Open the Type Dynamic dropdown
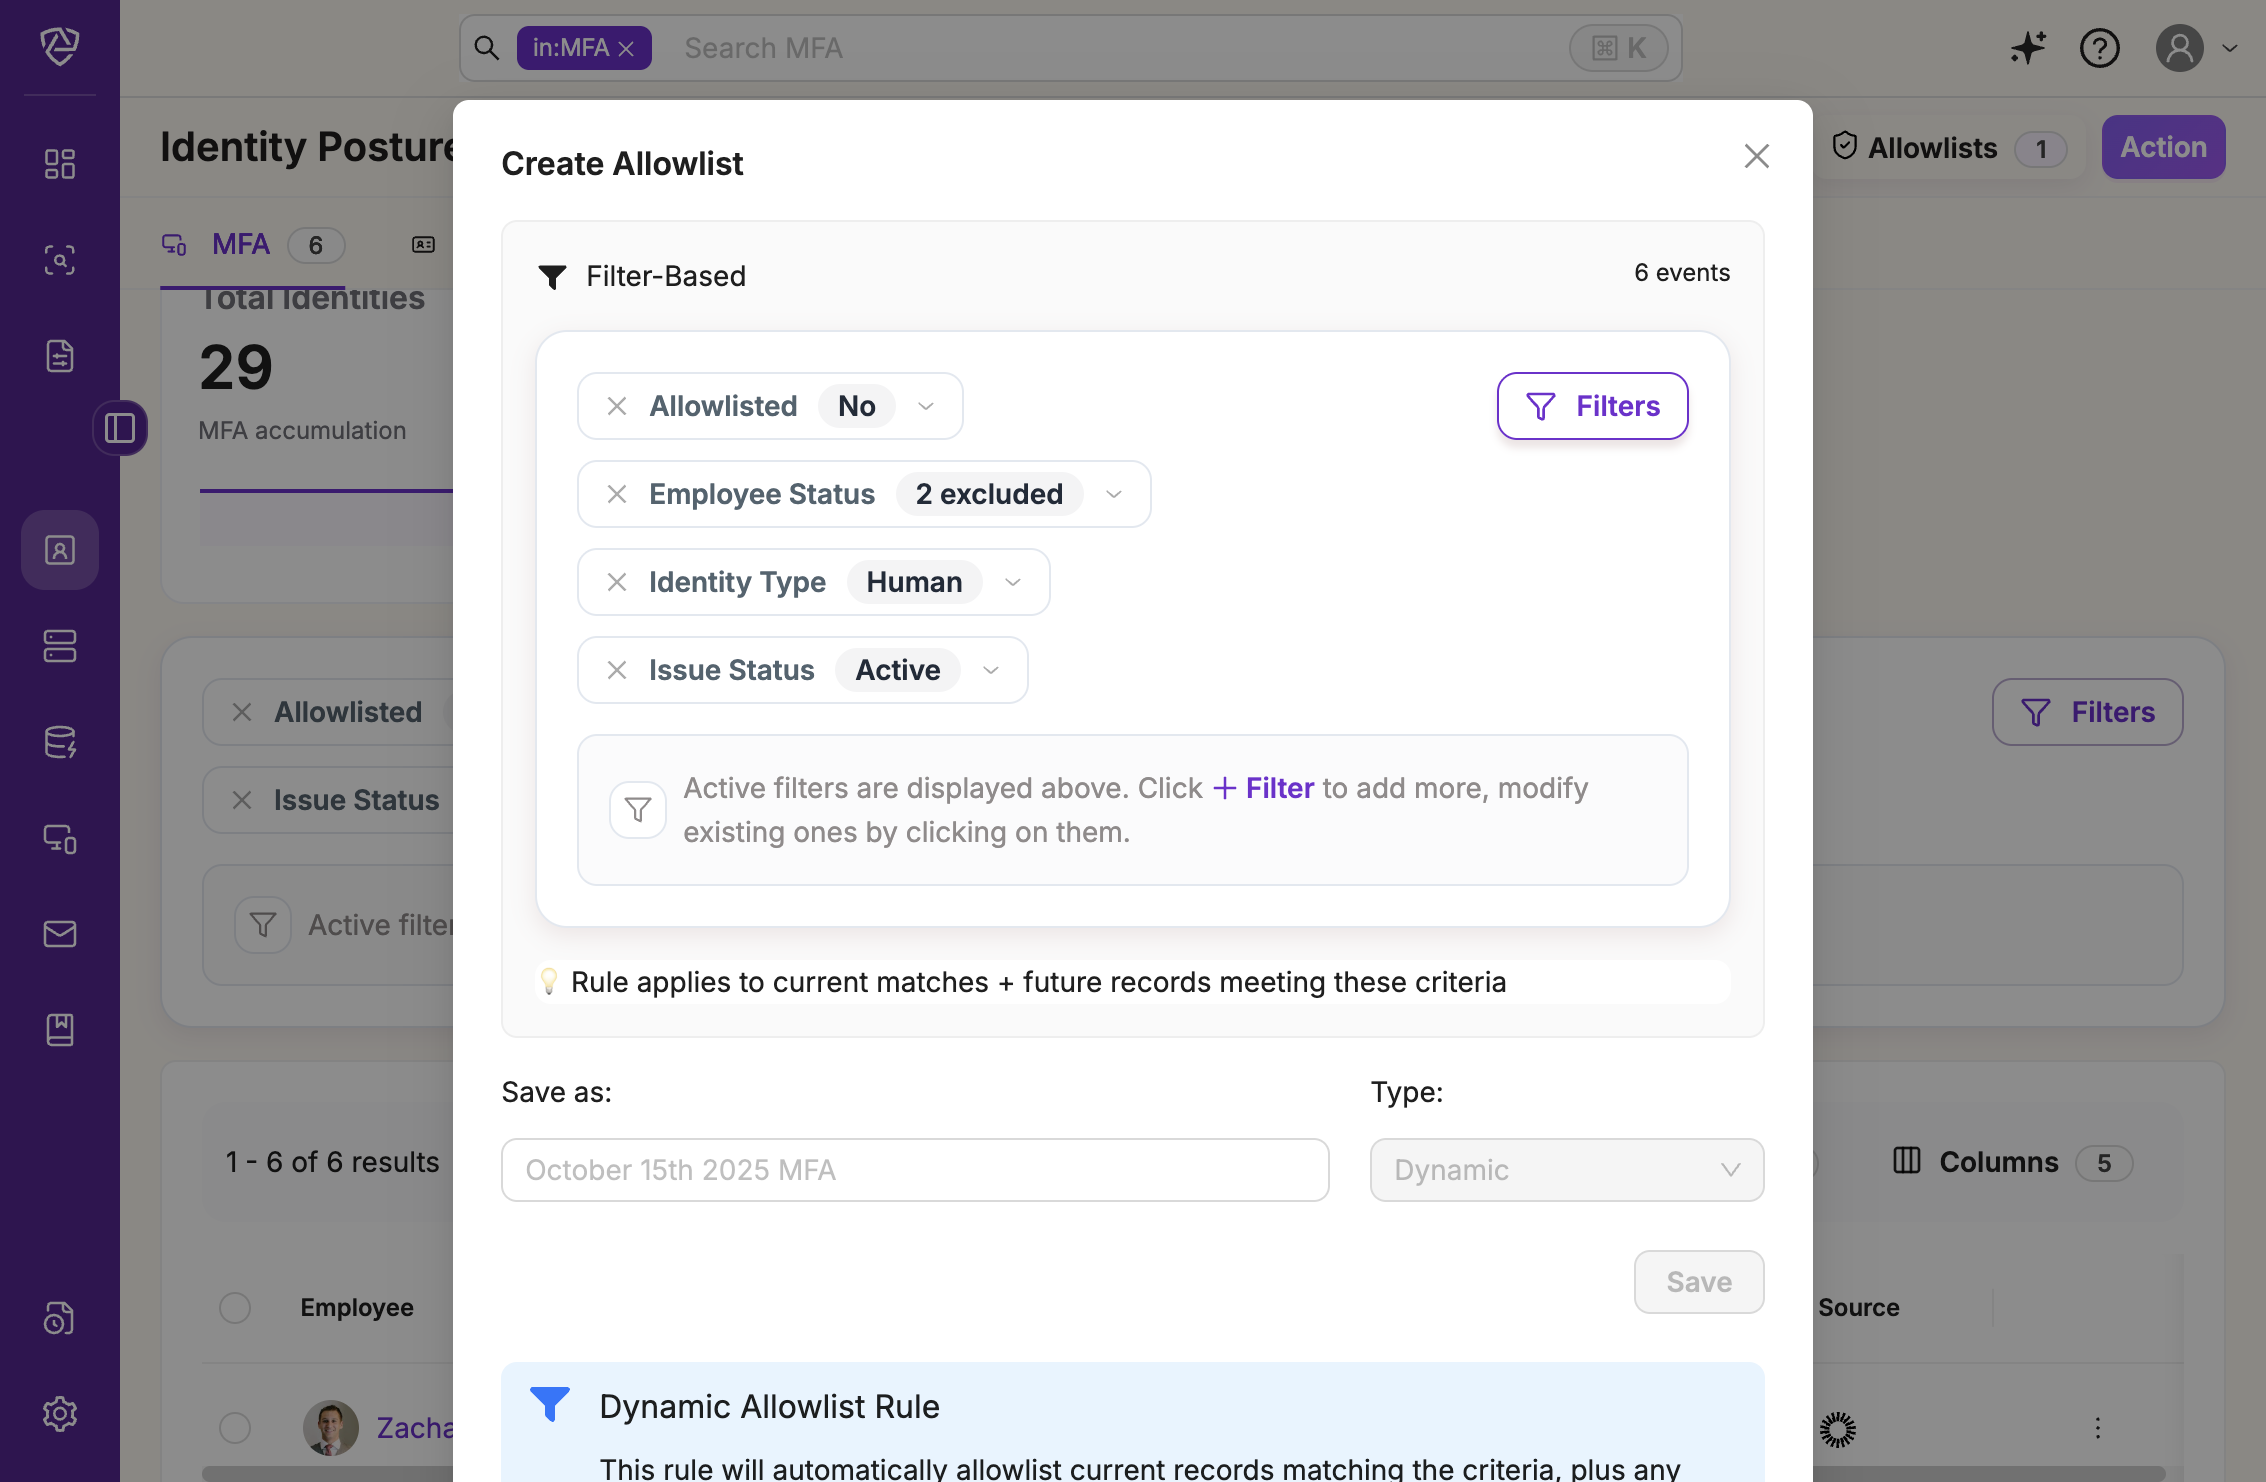 [x=1566, y=1170]
